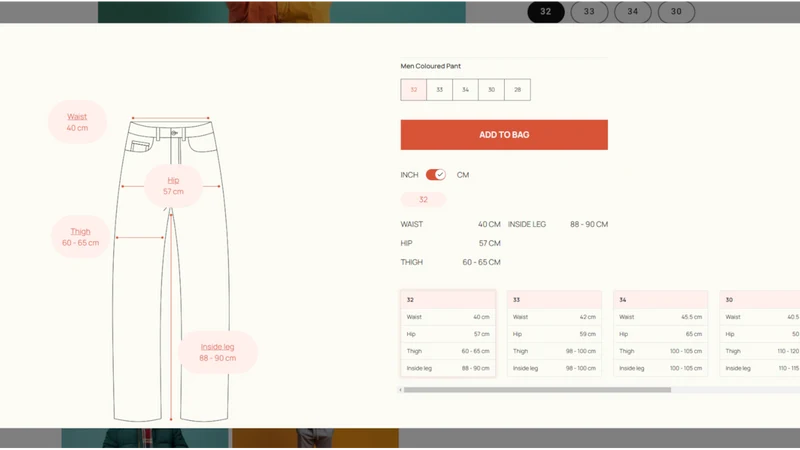Choose size 33 box under Men Coloured Pant

(440, 90)
